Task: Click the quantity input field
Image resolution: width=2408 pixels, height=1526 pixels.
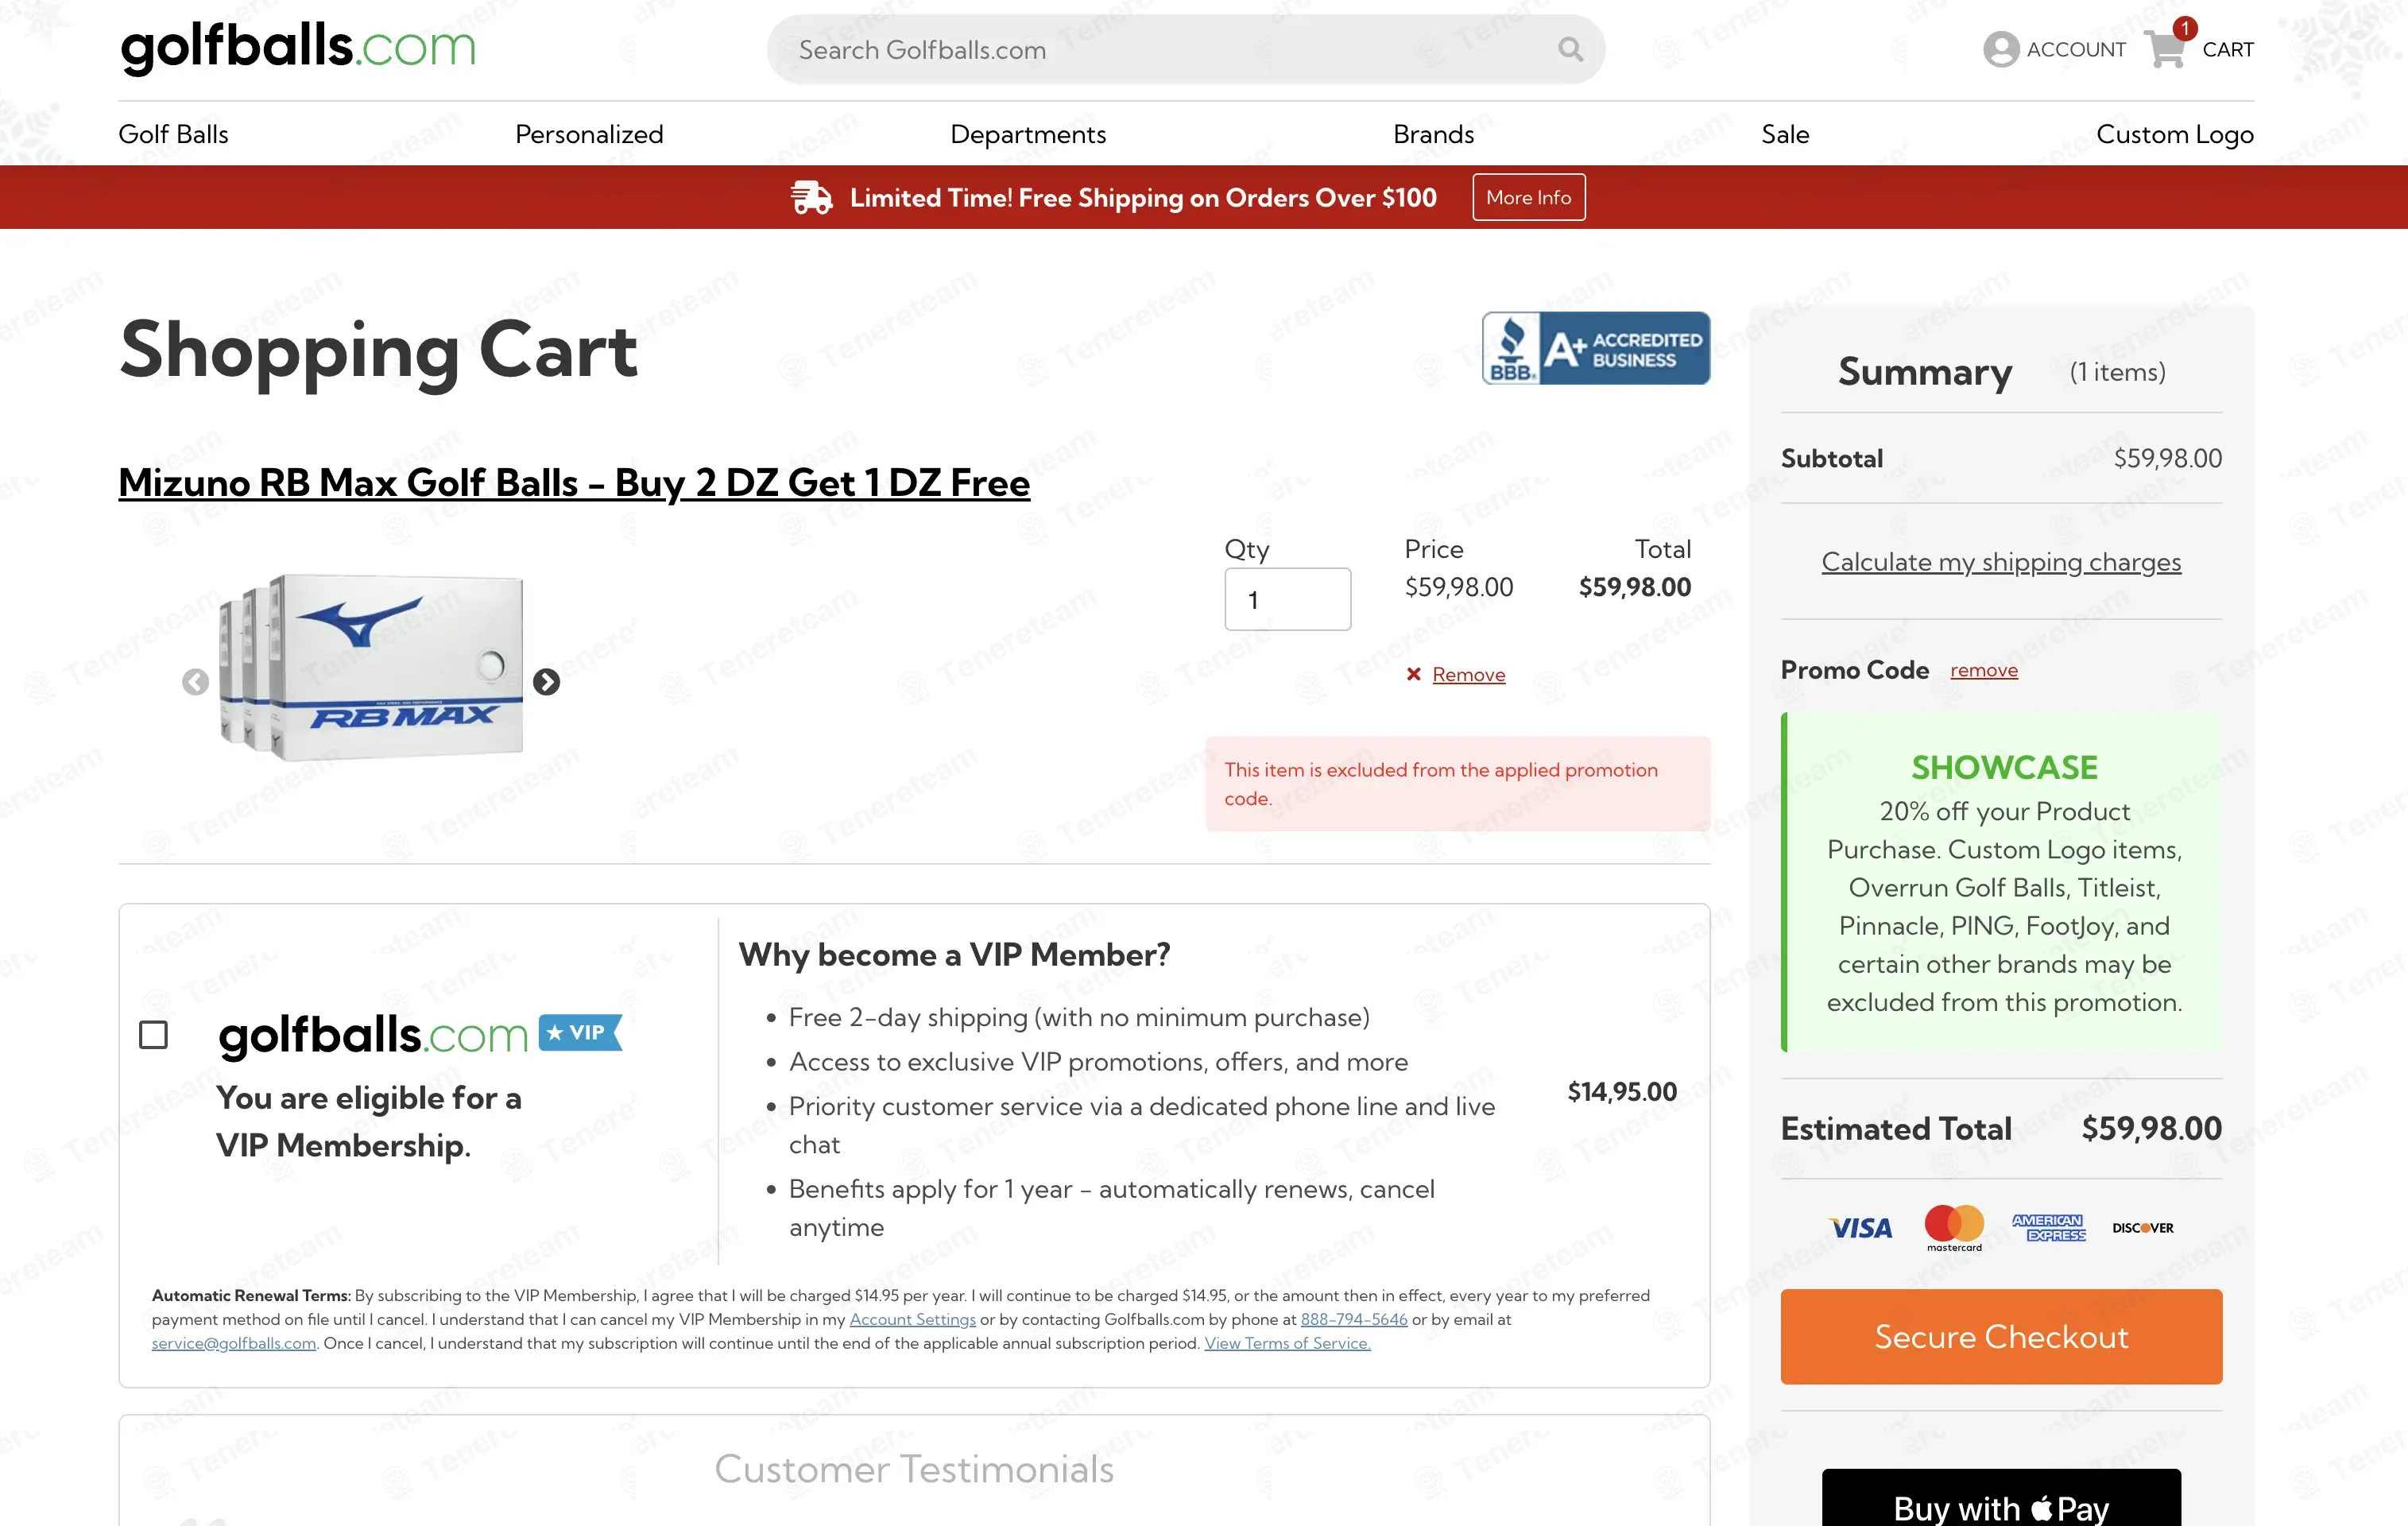Action: point(1287,599)
